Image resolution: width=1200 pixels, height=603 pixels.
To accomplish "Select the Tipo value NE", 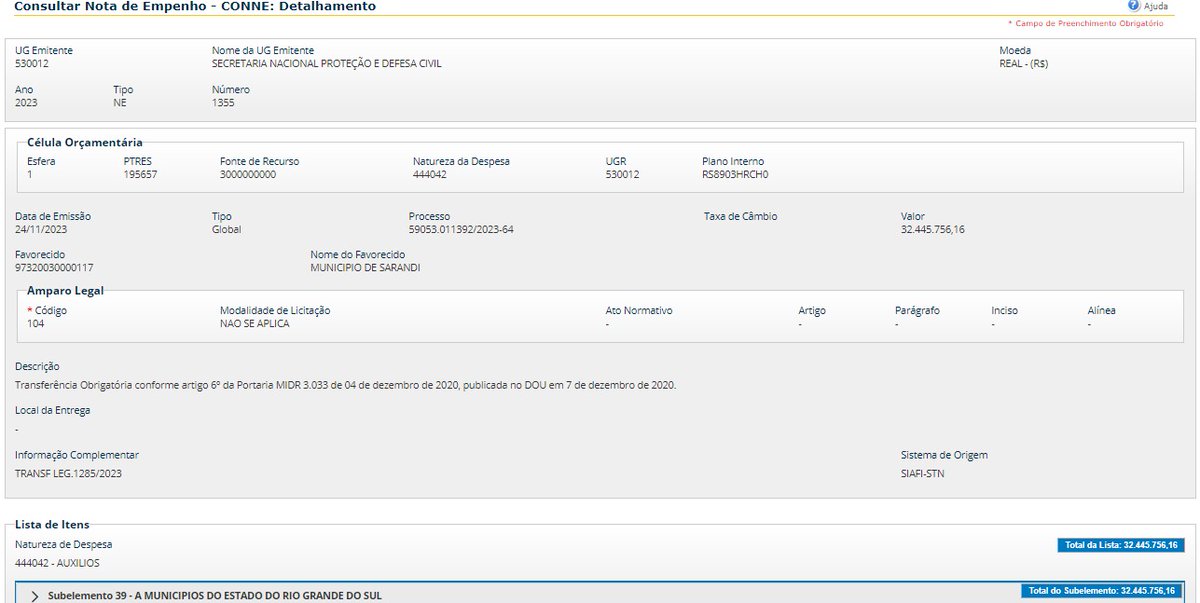I will pos(120,103).
